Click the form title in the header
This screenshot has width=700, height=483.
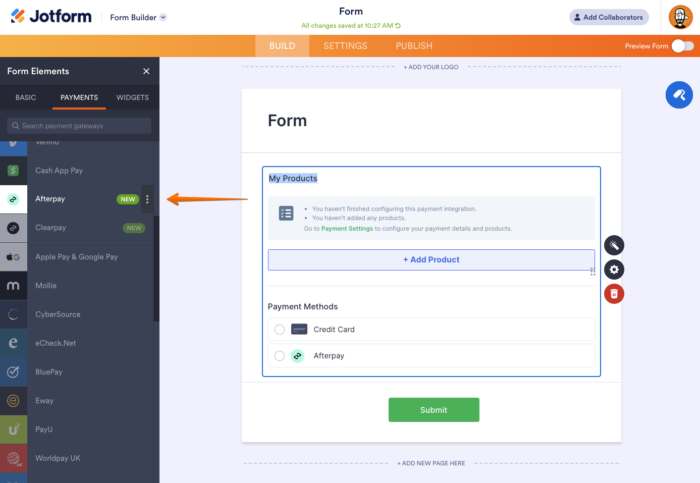coord(351,11)
